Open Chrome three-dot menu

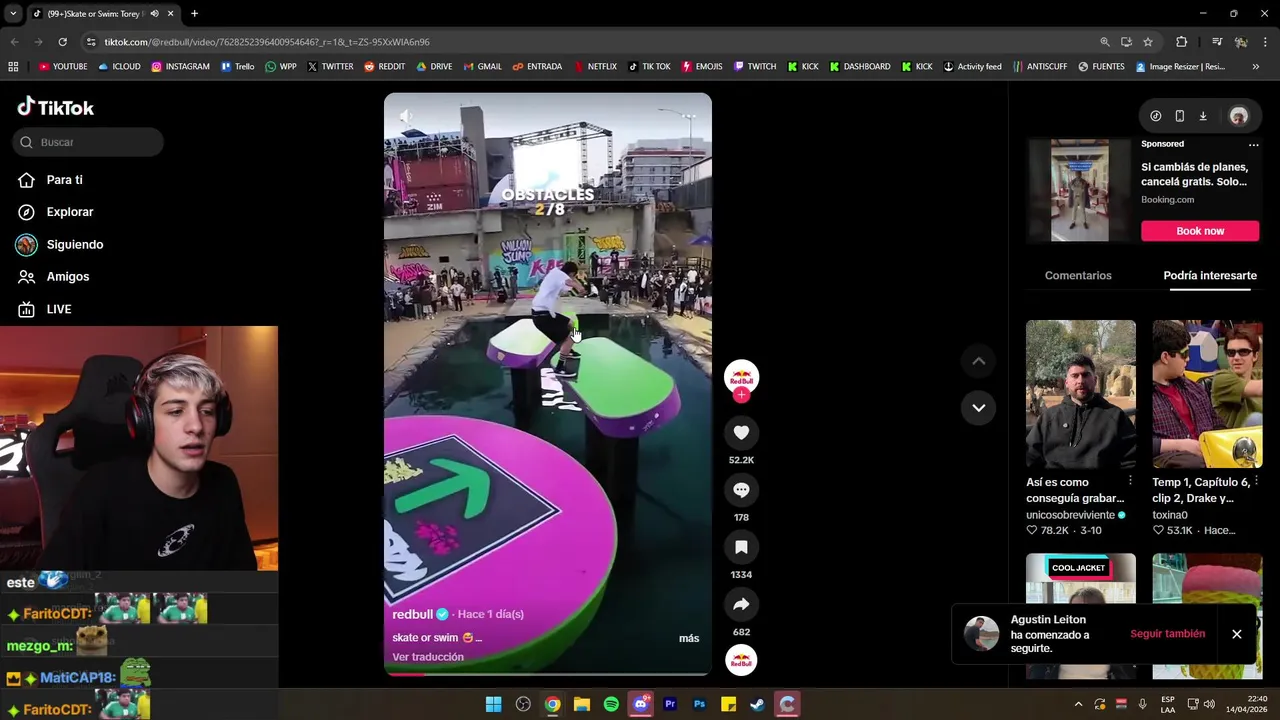point(1265,42)
